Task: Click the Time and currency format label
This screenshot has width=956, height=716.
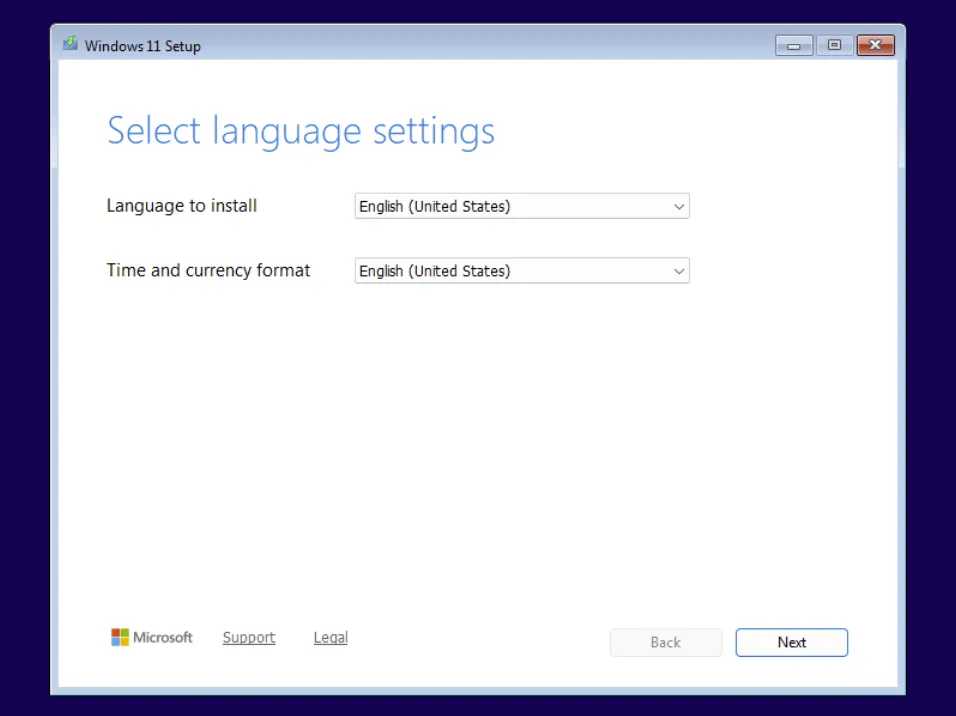Action: click(209, 271)
